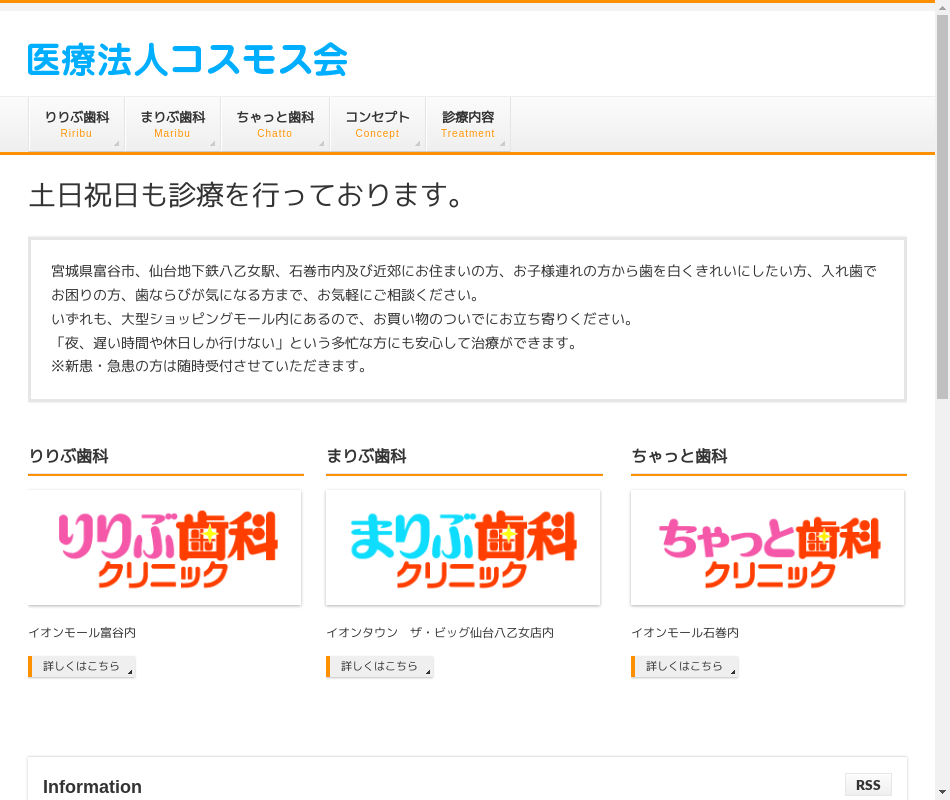950x800 pixels.
Task: Click 詳しくはこちら under ザ・ビッグ仙台八乙女店内
Action: tap(380, 667)
